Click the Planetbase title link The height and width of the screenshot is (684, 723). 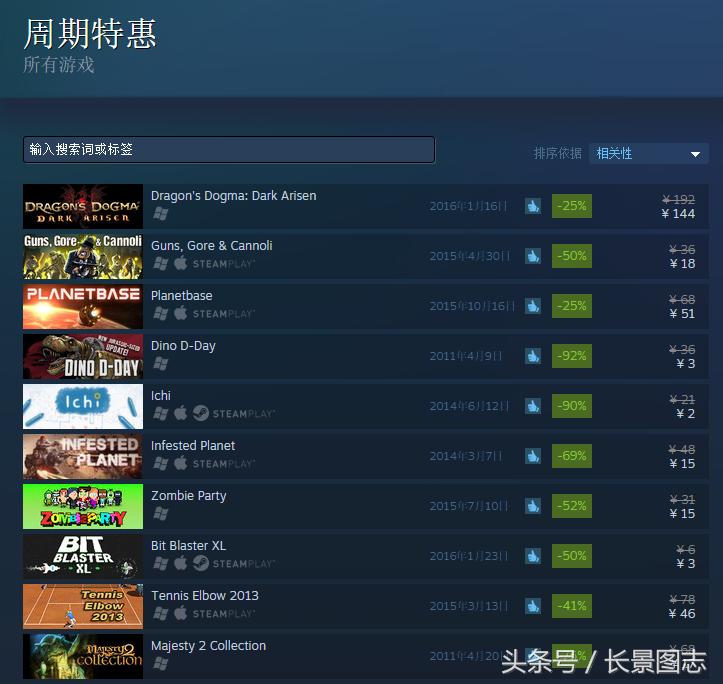coord(182,296)
